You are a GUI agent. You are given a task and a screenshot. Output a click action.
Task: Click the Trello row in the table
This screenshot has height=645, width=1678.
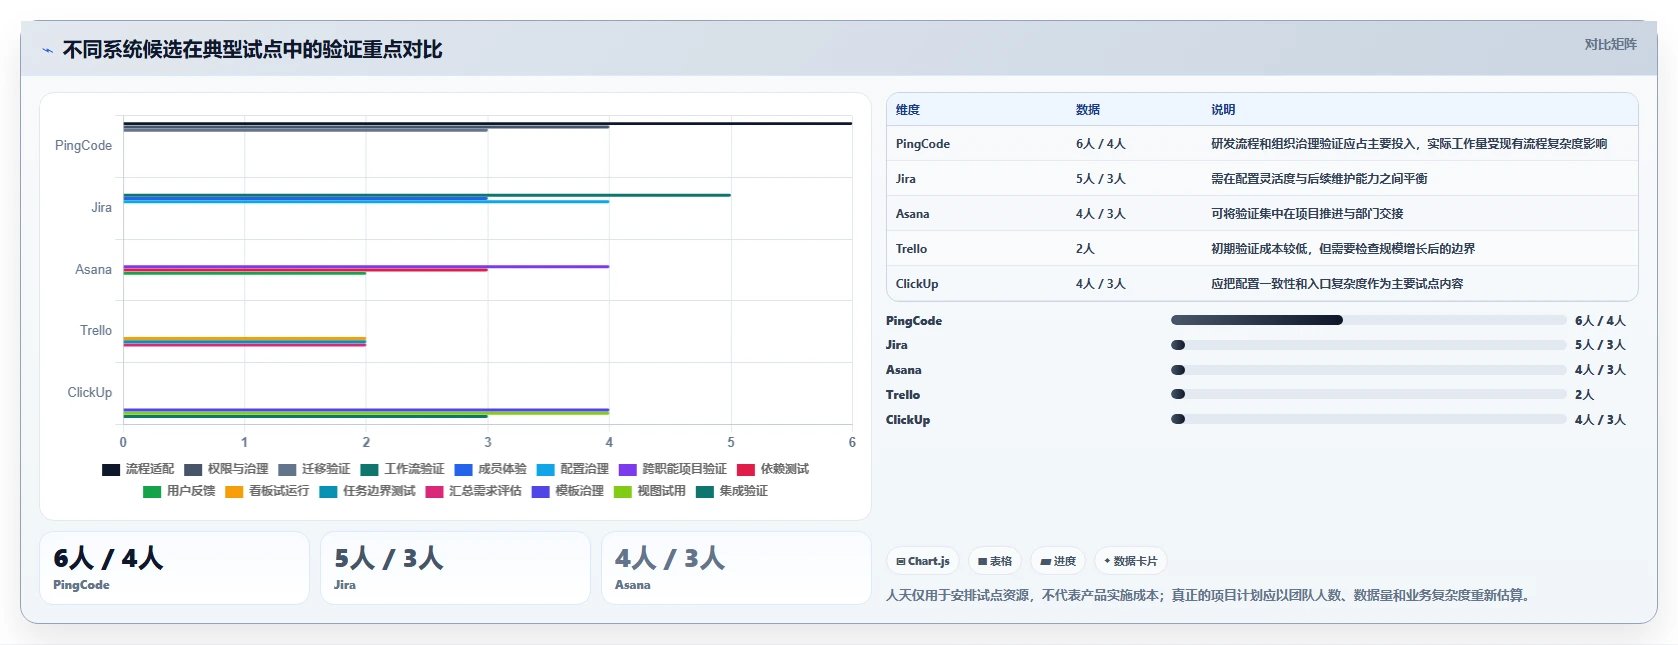tap(1262, 249)
